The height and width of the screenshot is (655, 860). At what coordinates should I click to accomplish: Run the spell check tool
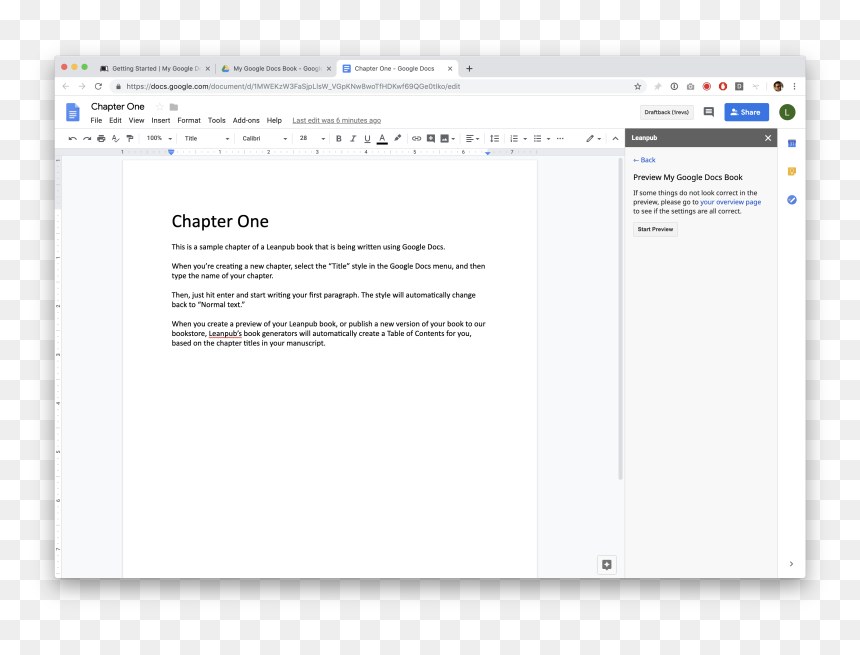(x=115, y=139)
